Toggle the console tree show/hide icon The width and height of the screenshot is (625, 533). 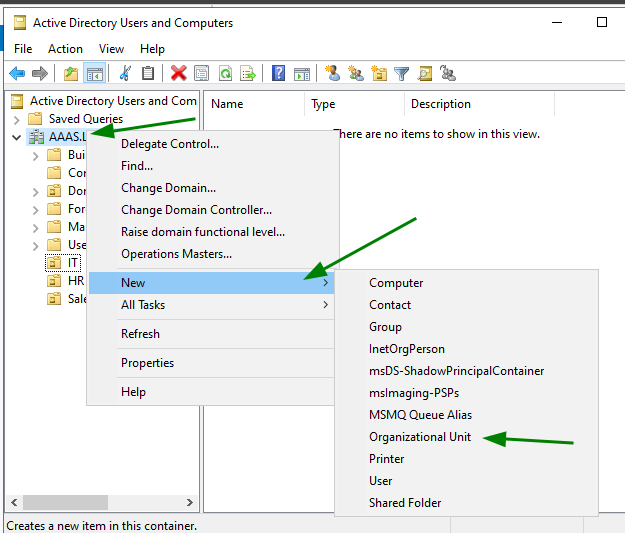click(94, 73)
